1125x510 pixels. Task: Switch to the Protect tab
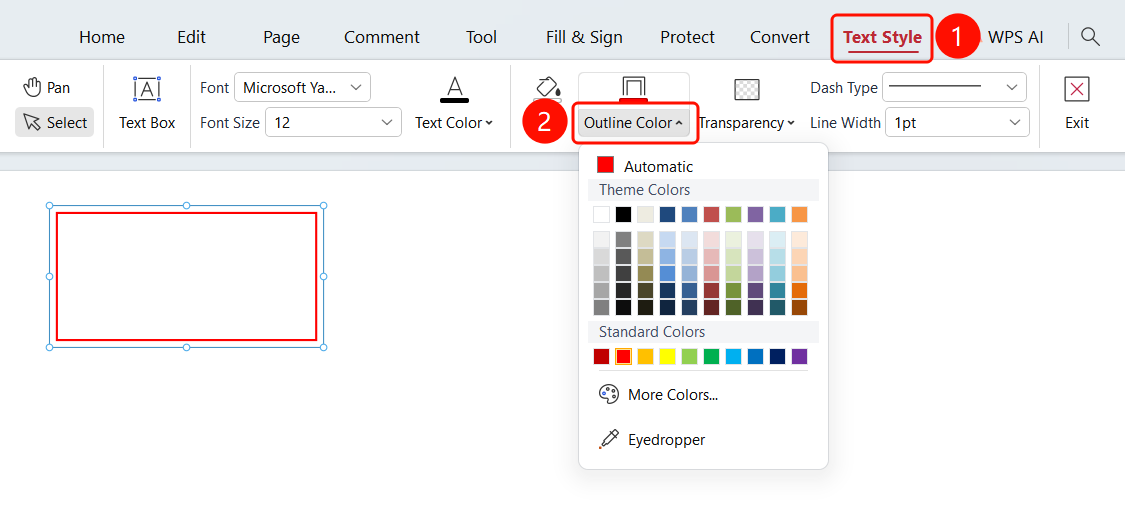(x=687, y=37)
